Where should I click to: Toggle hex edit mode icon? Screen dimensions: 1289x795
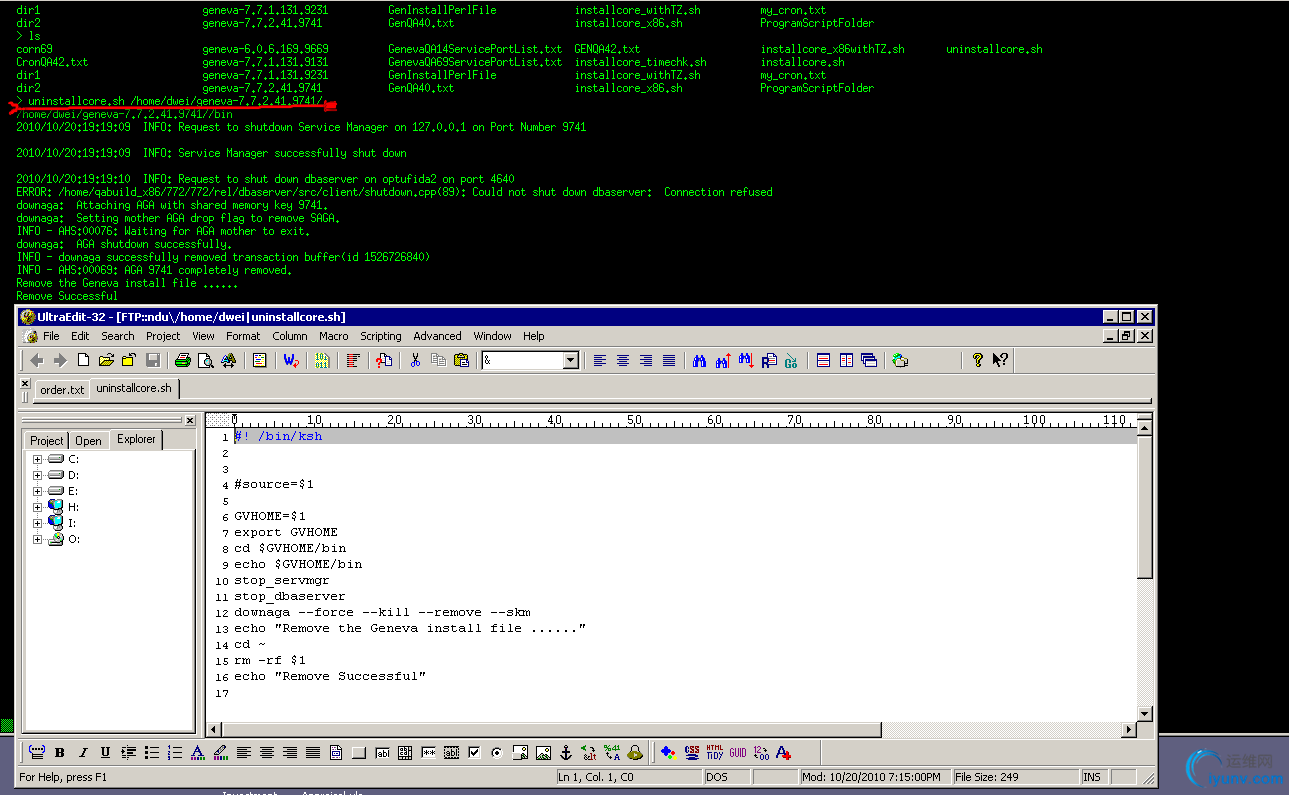click(x=321, y=360)
